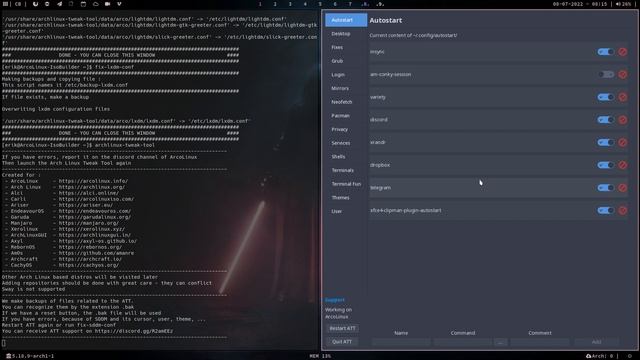Open the Services sidebar tab
The width and height of the screenshot is (640, 360).
pyautogui.click(x=346, y=143)
